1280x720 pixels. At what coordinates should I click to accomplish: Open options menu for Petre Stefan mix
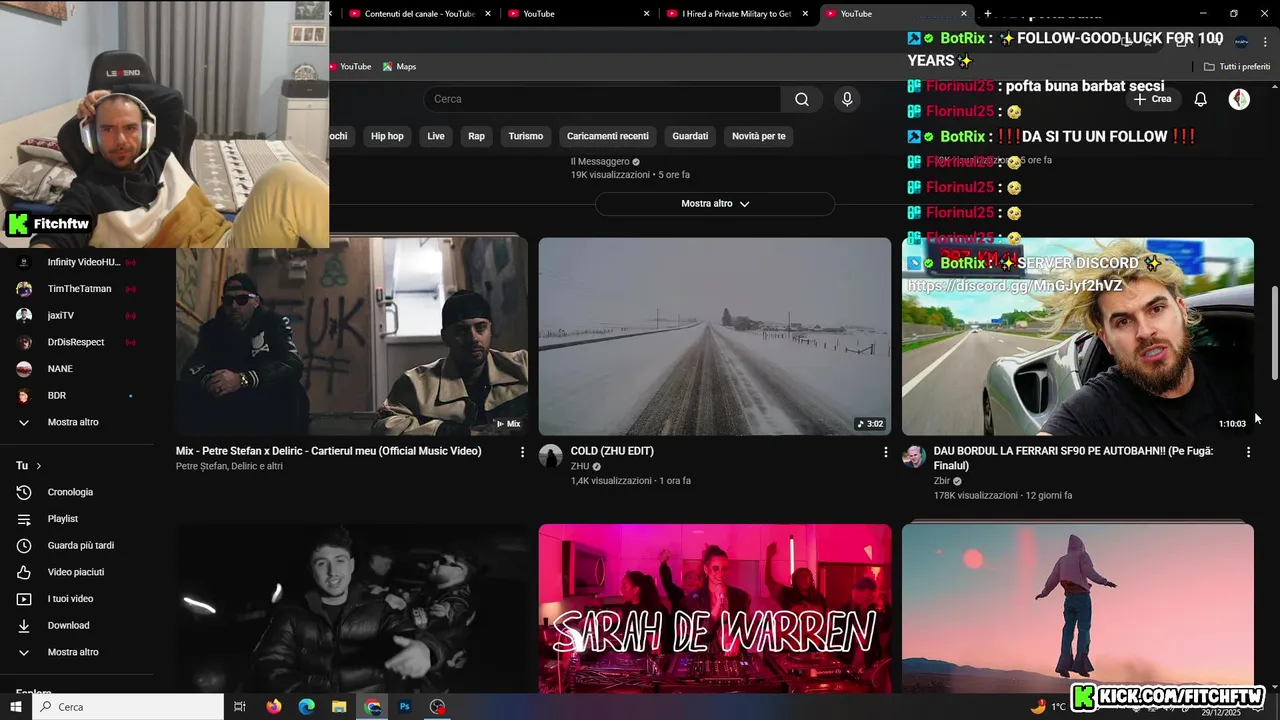[x=522, y=452]
